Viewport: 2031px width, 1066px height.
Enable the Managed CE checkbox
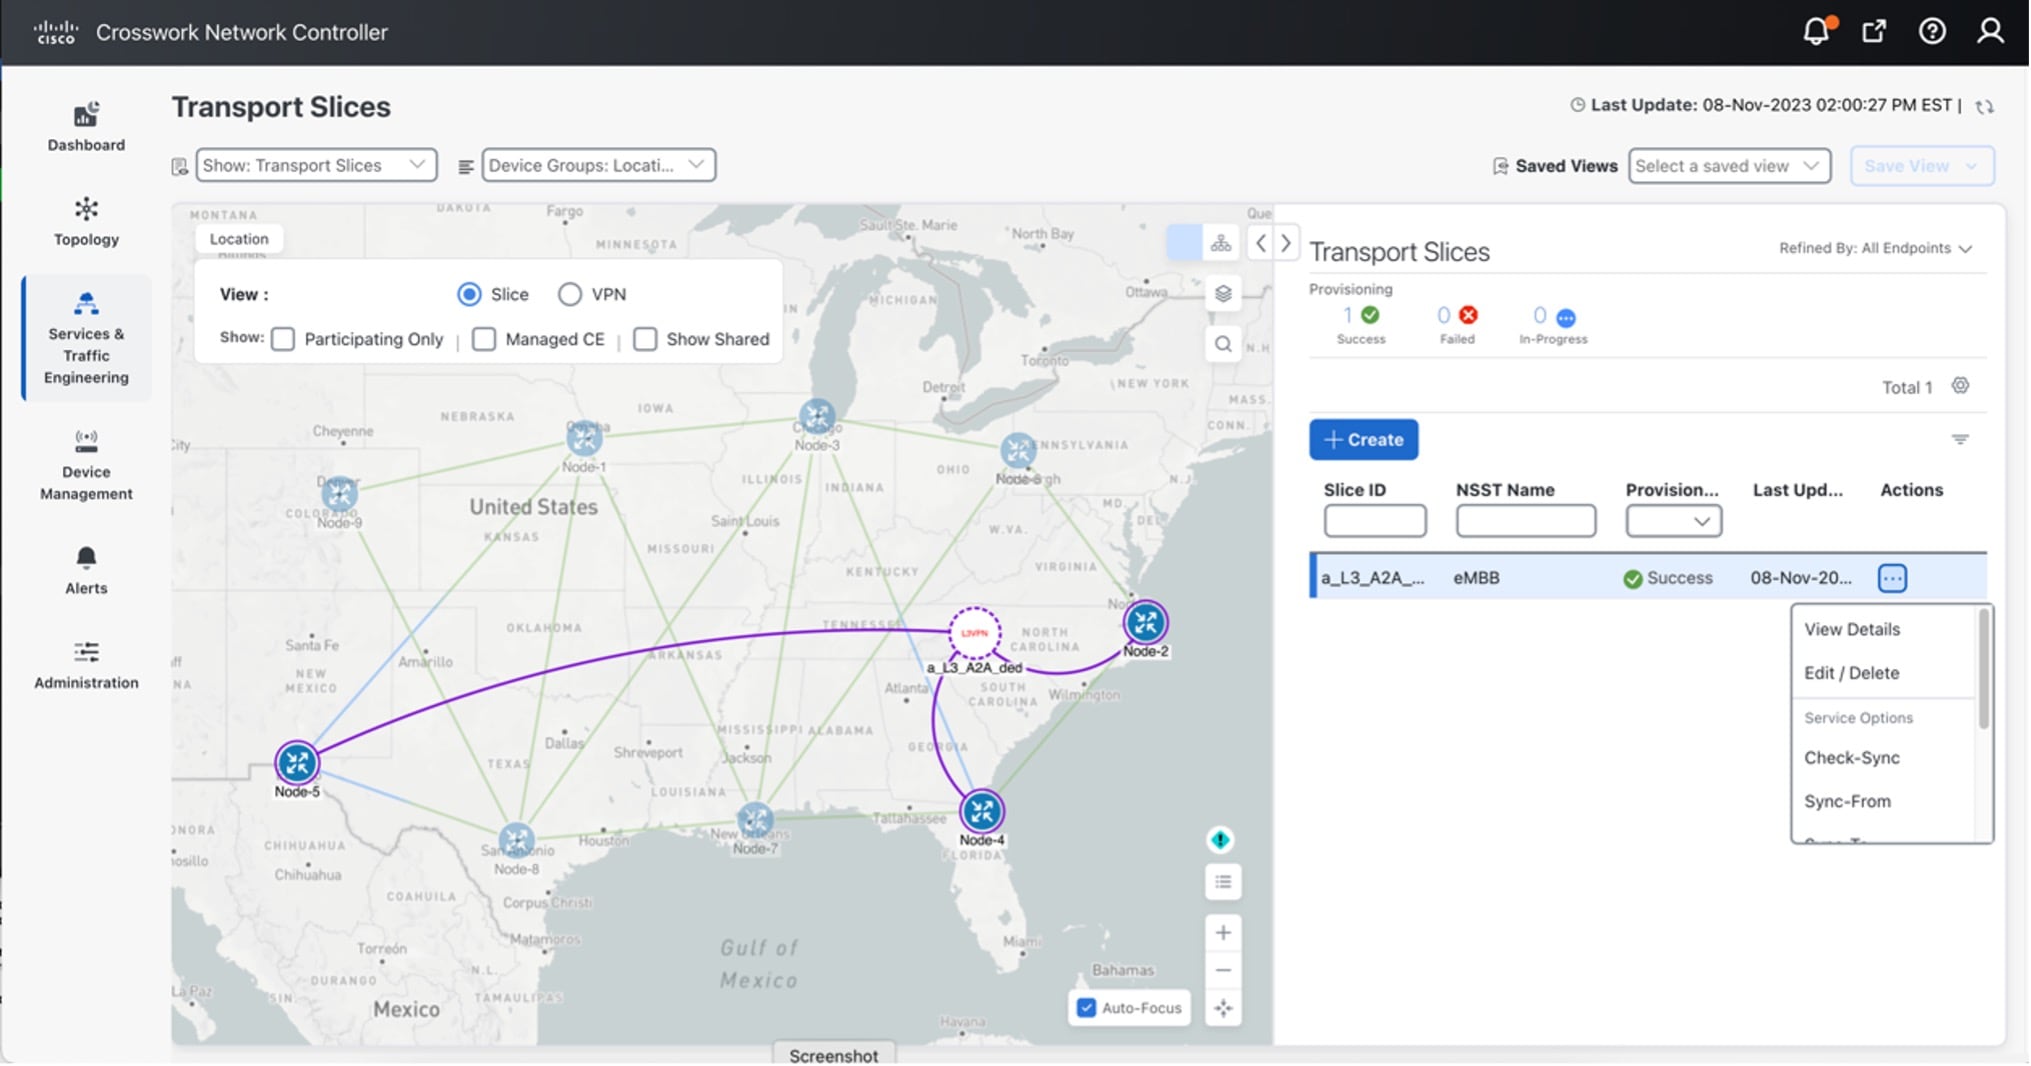[484, 339]
